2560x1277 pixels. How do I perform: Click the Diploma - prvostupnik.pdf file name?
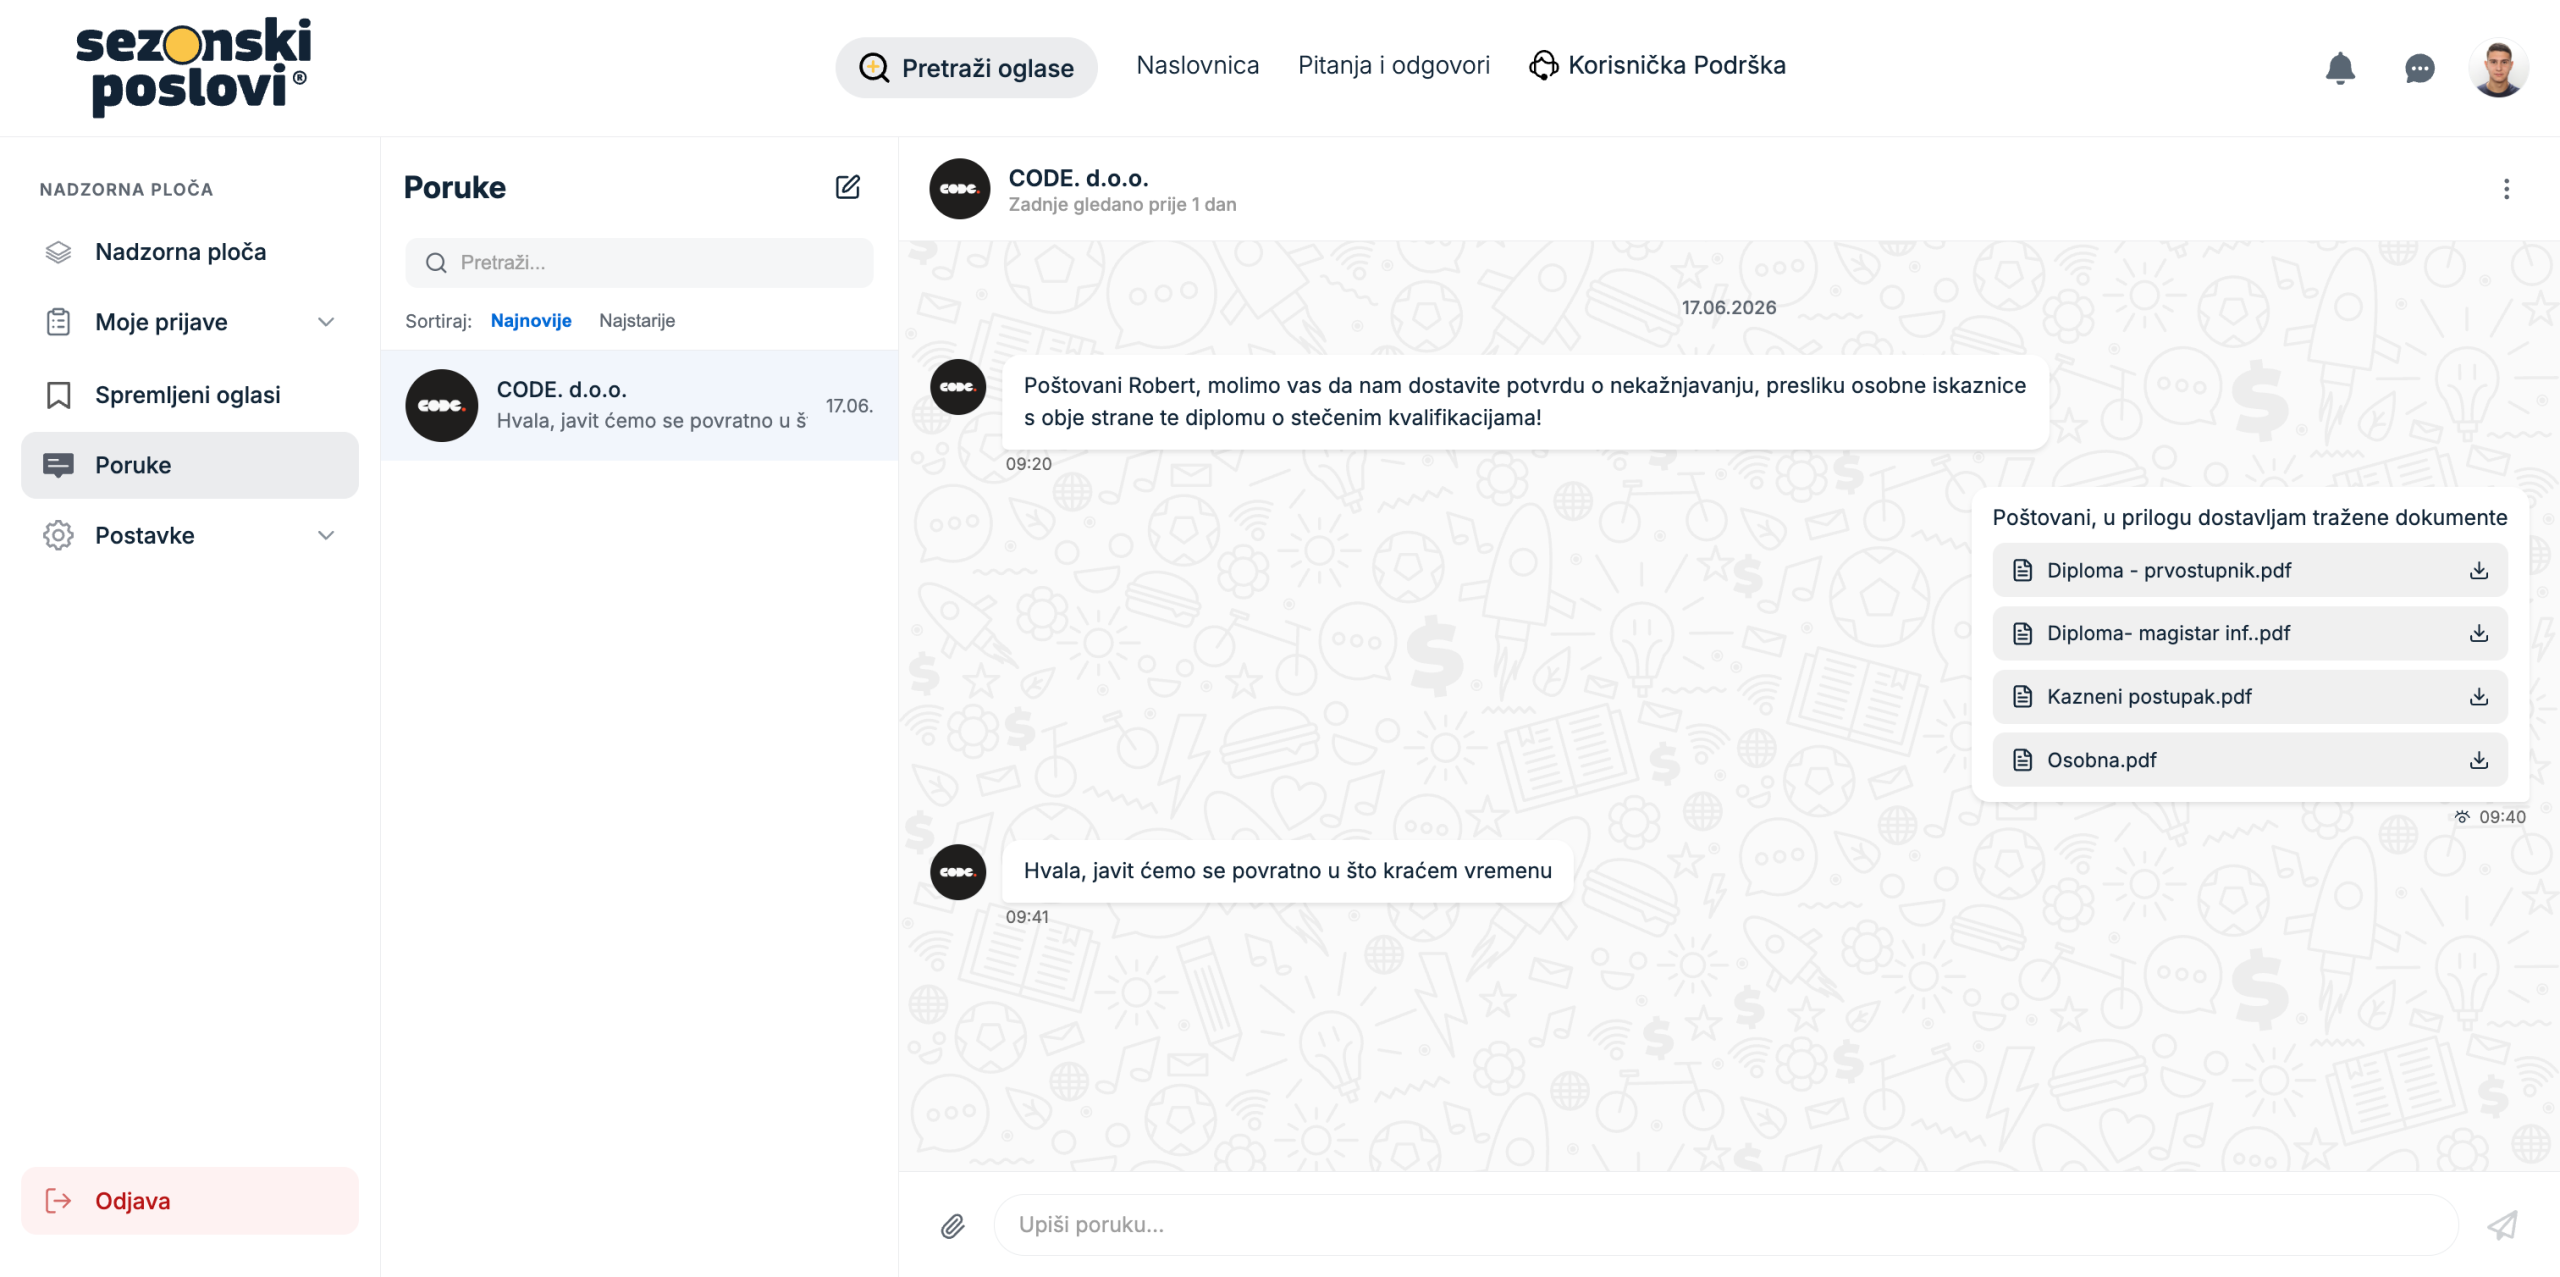coord(2169,570)
